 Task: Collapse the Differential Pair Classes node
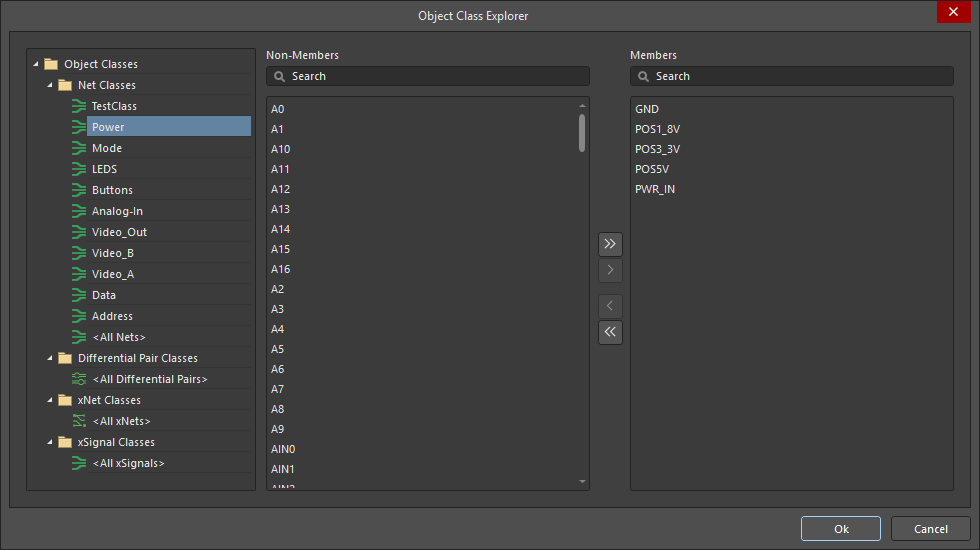[50, 358]
